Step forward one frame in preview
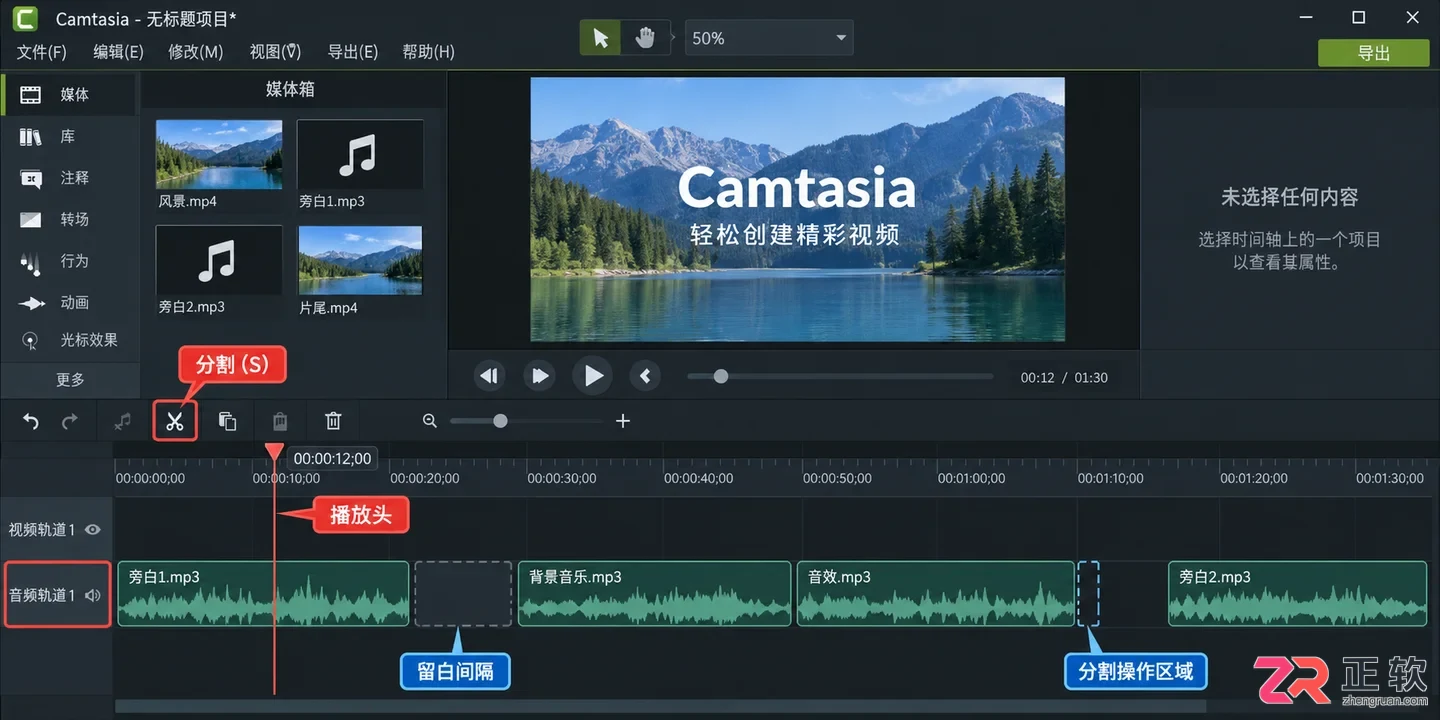This screenshot has height=720, width=1440. coord(540,376)
